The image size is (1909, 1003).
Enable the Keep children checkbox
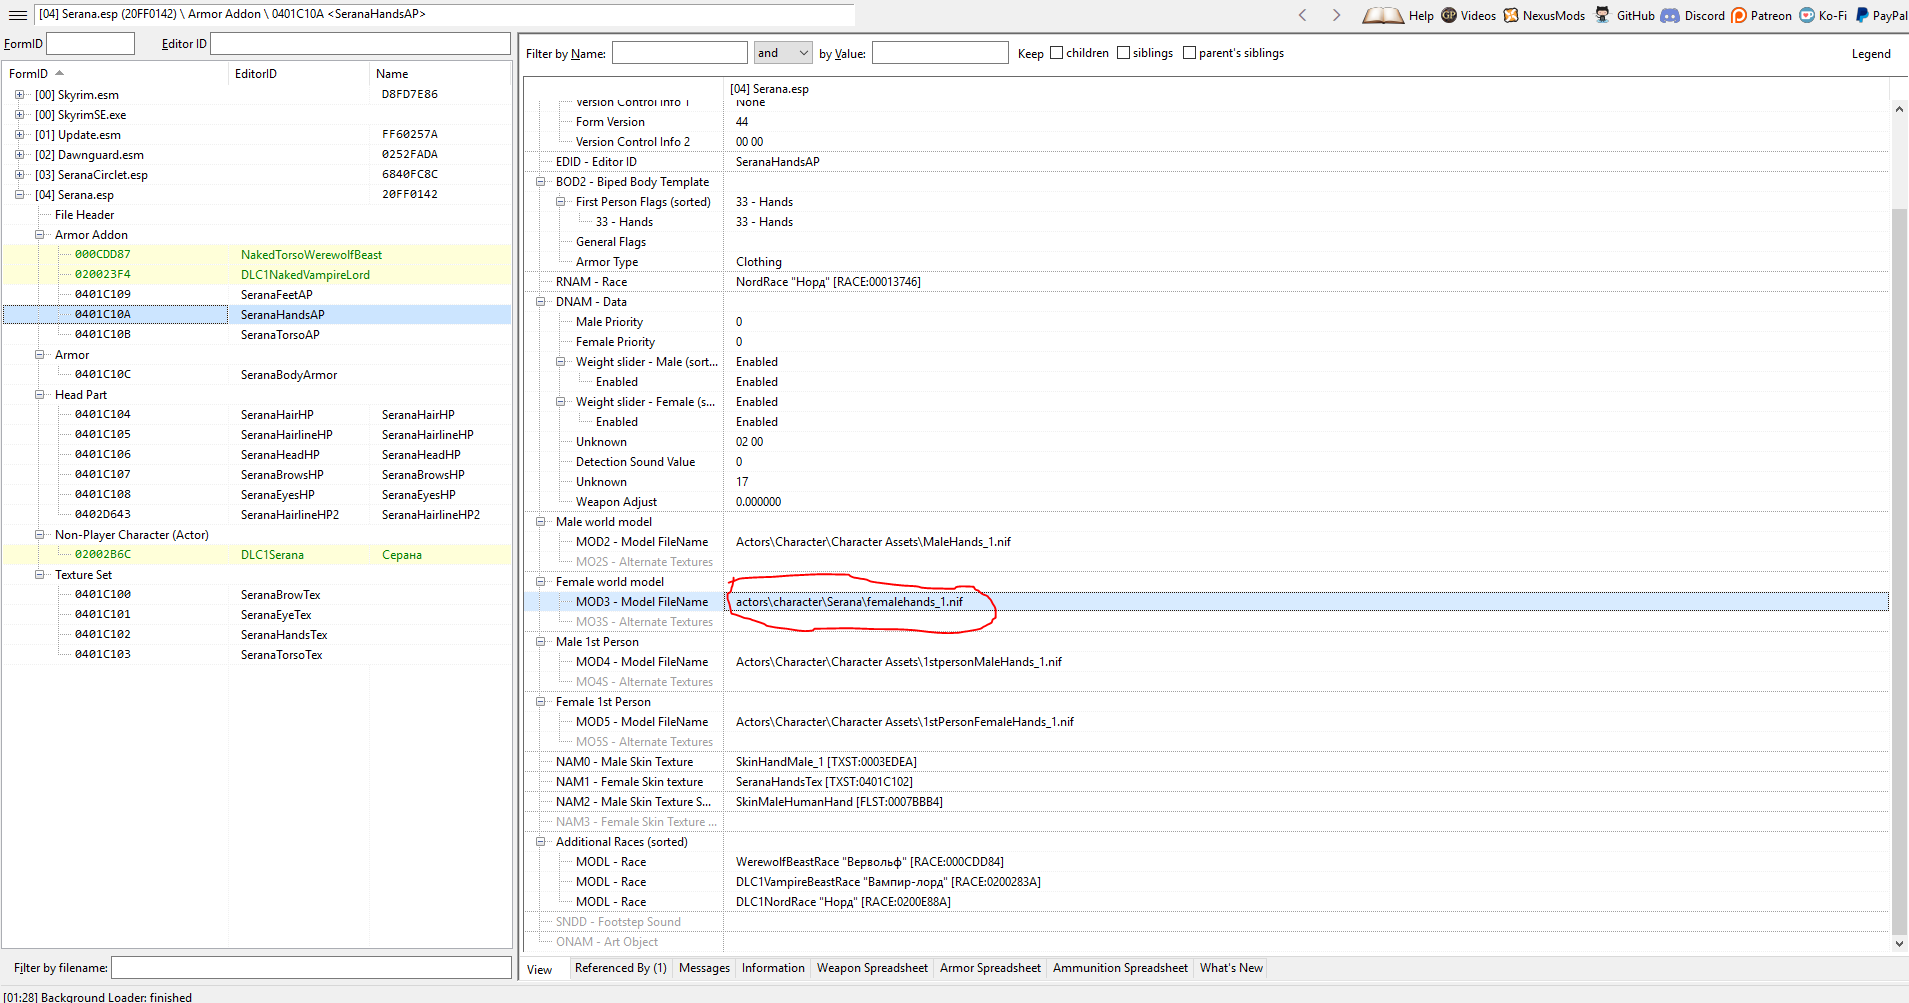1056,53
